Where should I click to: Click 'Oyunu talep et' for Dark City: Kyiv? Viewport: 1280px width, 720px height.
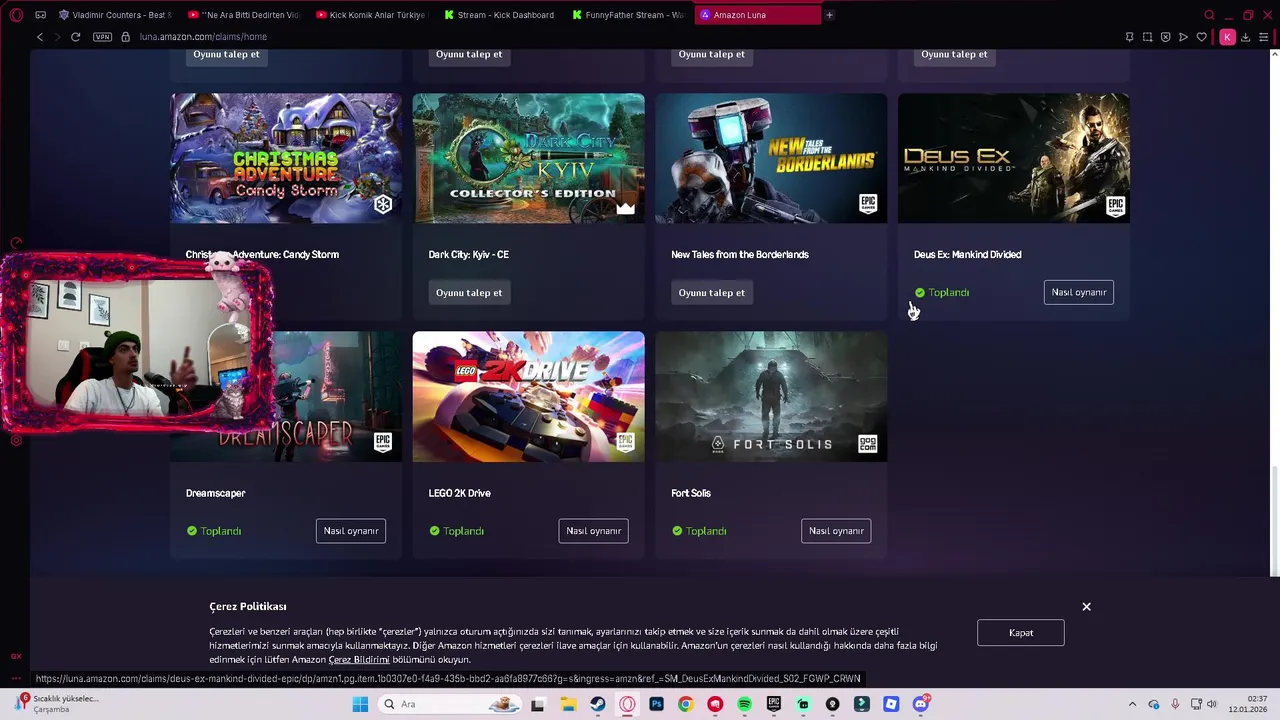point(469,293)
